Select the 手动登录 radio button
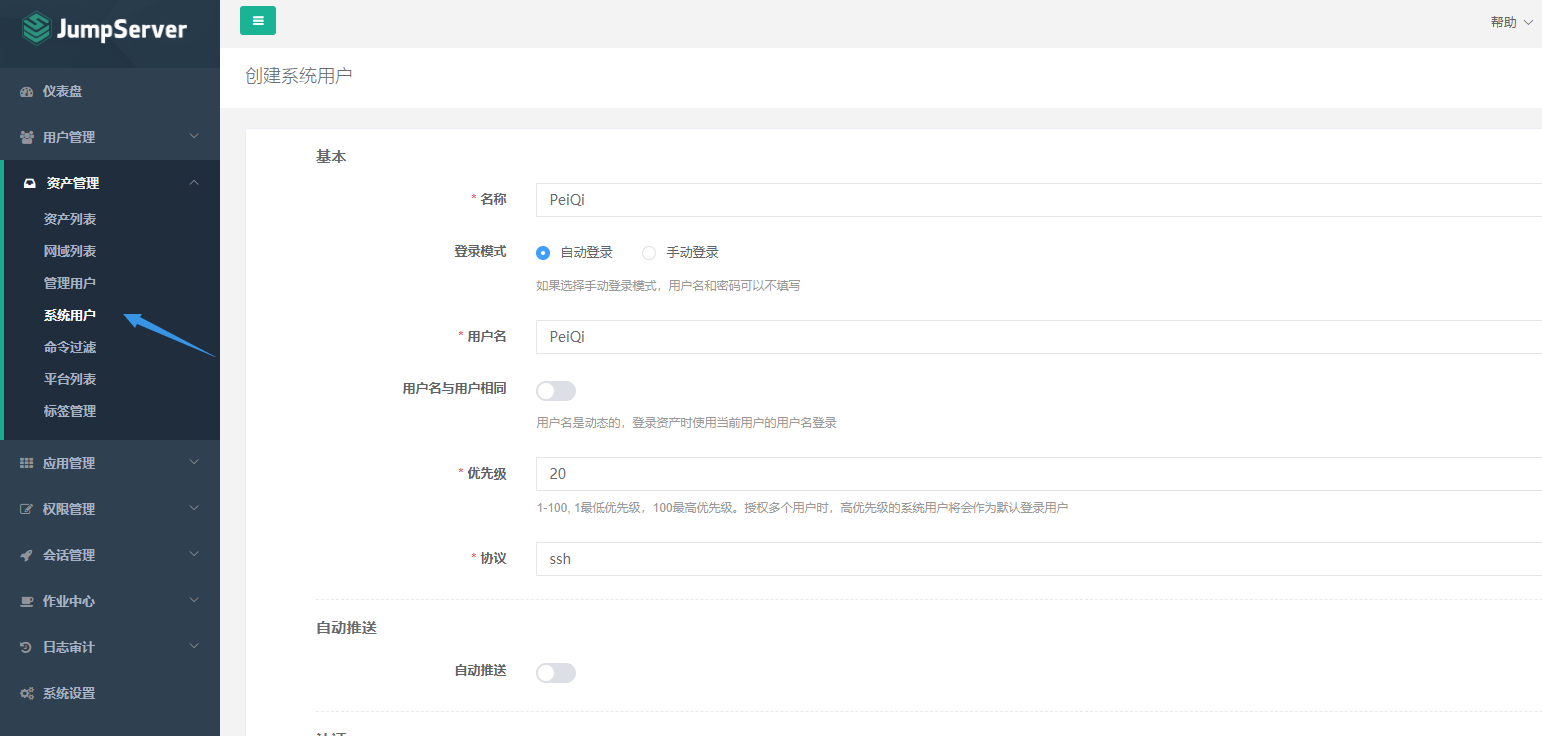The width and height of the screenshot is (1542, 736). point(649,253)
